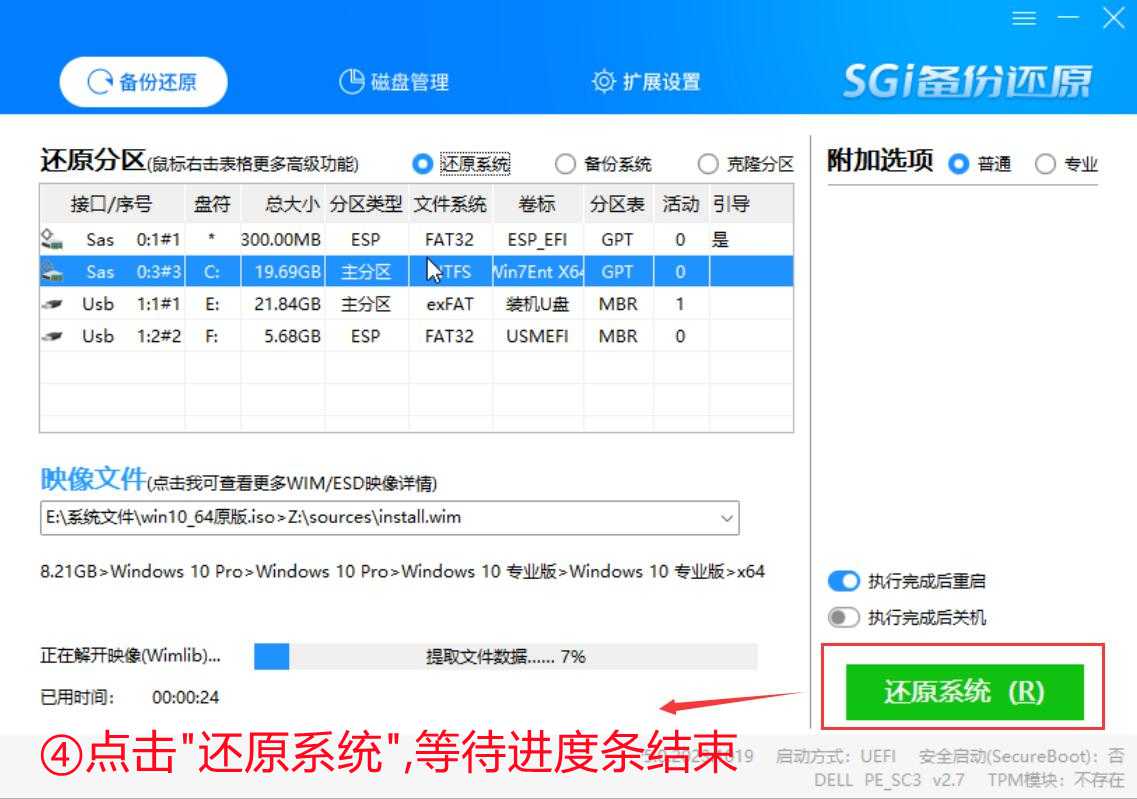The width and height of the screenshot is (1137, 799).
Task: Click the 磁盘管理 pie chart icon
Action: point(351,82)
